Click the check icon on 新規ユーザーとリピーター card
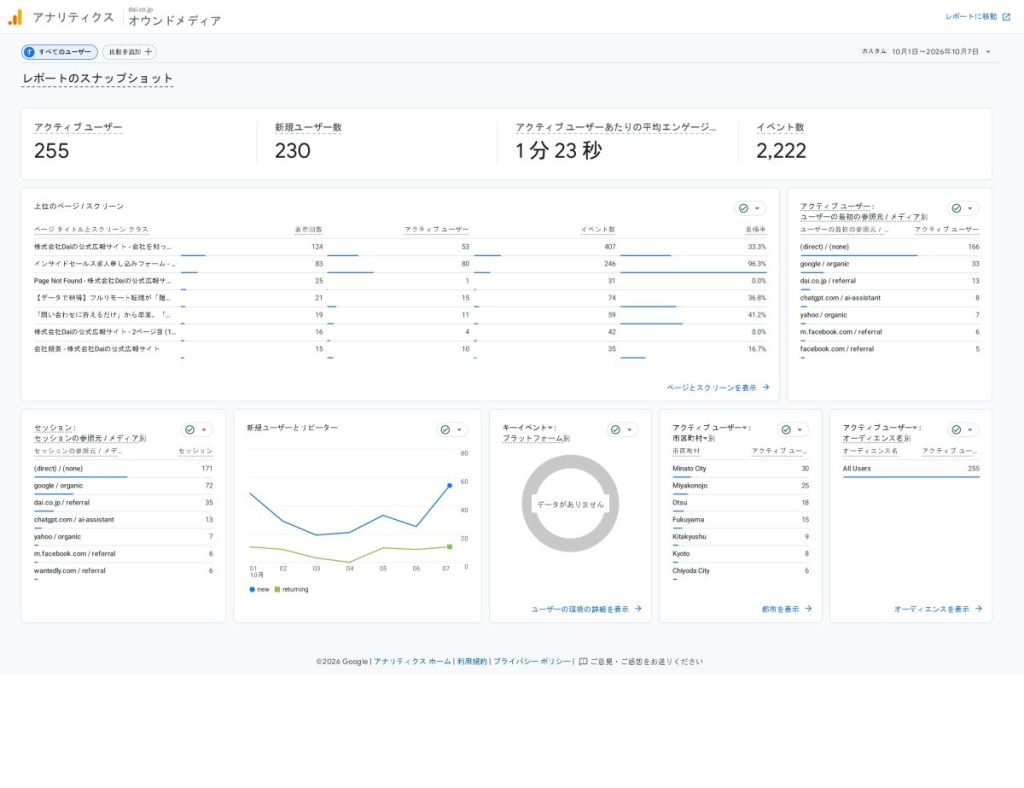This screenshot has height=788, width=1024. (x=445, y=430)
